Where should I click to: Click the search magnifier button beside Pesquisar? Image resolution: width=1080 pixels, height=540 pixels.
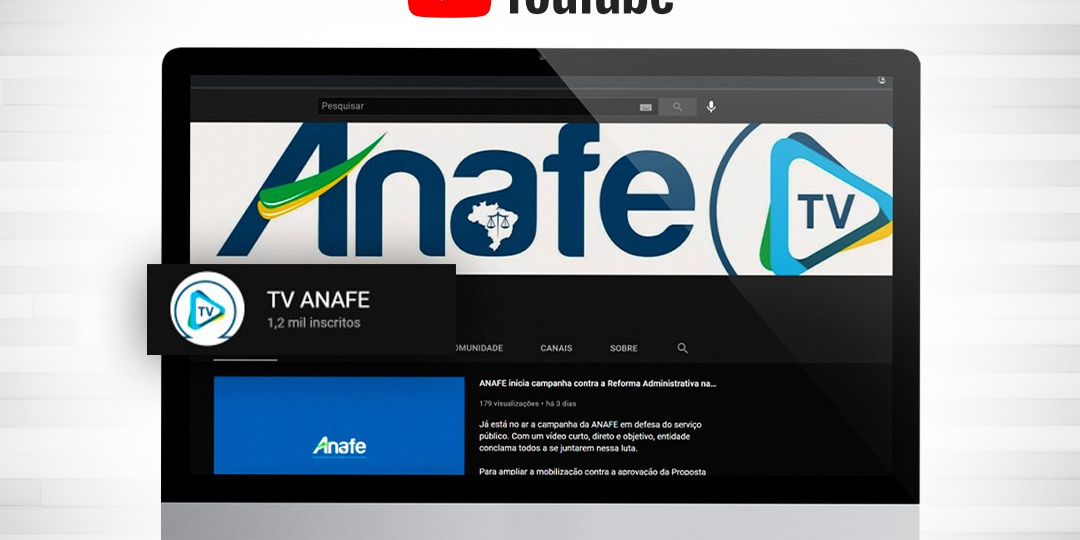tap(677, 107)
